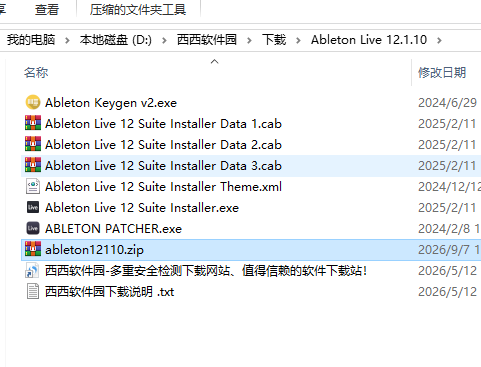
Task: Sort files by the 名称 column header
Action: coord(36,72)
